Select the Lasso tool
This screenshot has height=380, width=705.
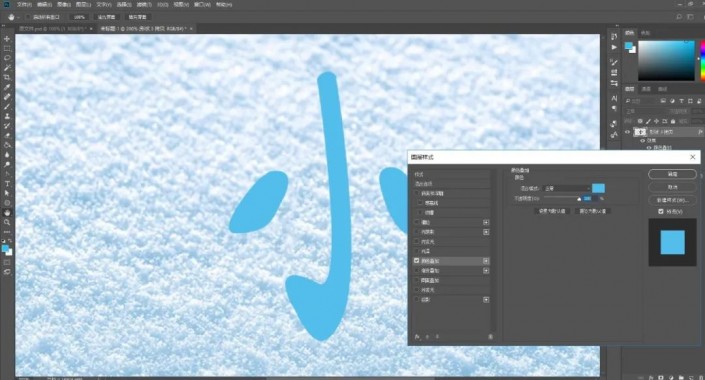click(x=7, y=58)
